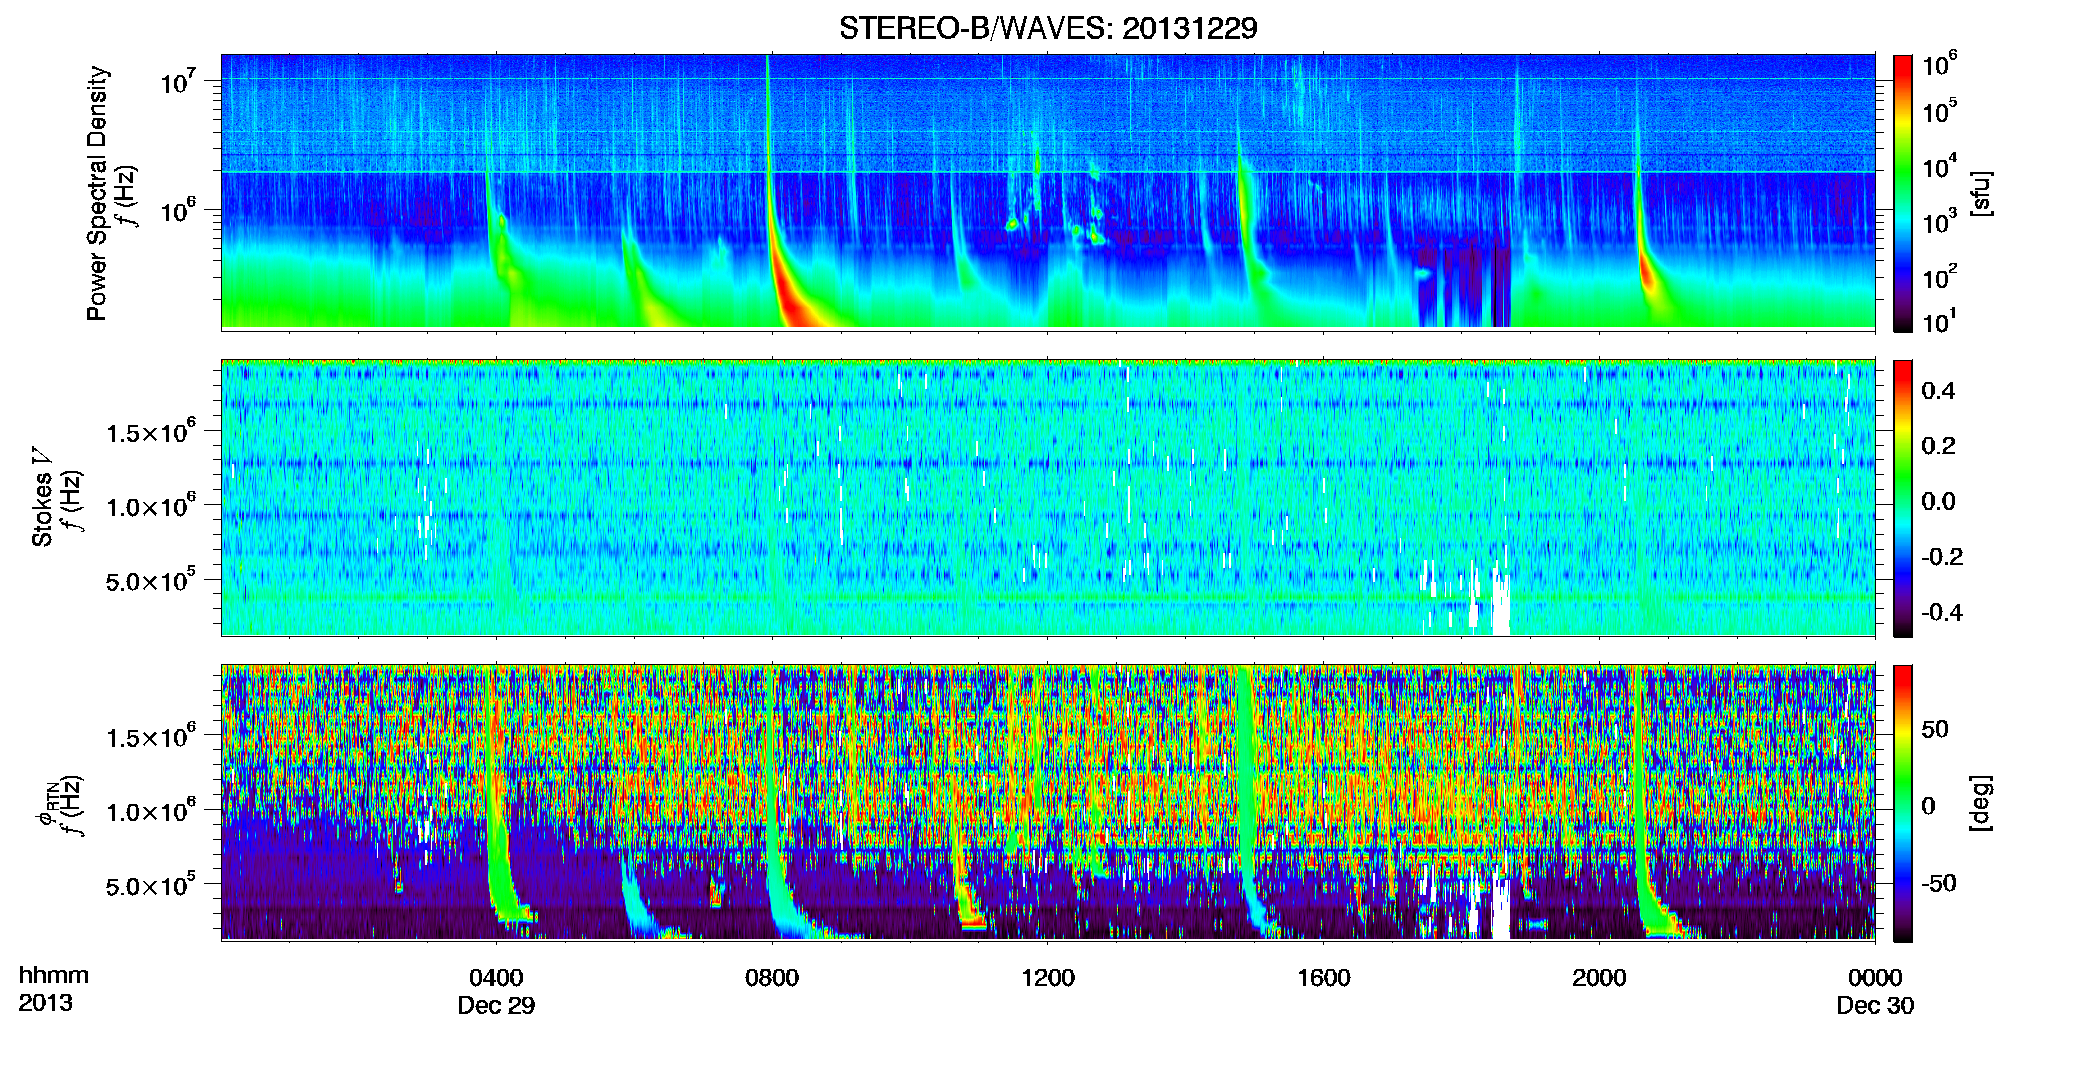The width and height of the screenshot is (2096, 1080).
Task: Select the Dec 29 date label
Action: [x=496, y=1006]
